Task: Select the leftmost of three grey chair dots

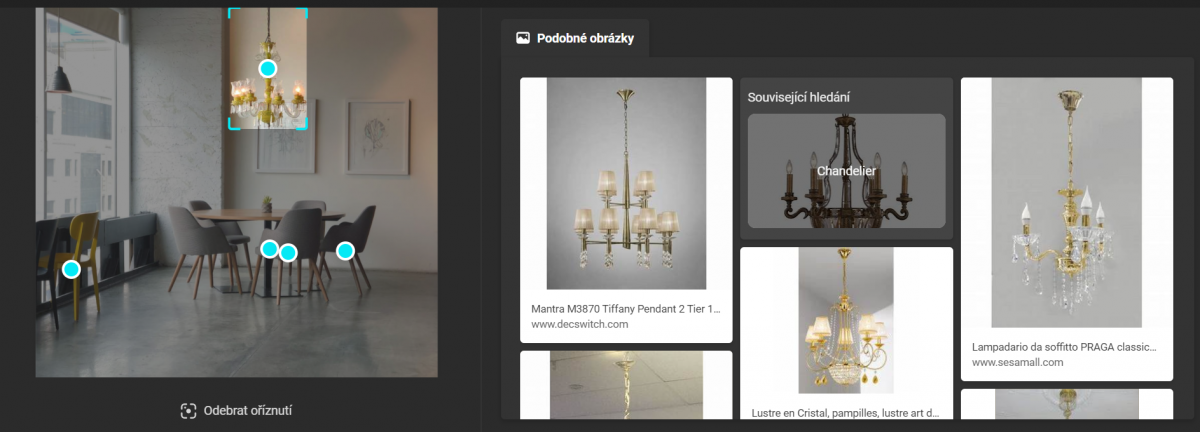Action: (x=269, y=248)
